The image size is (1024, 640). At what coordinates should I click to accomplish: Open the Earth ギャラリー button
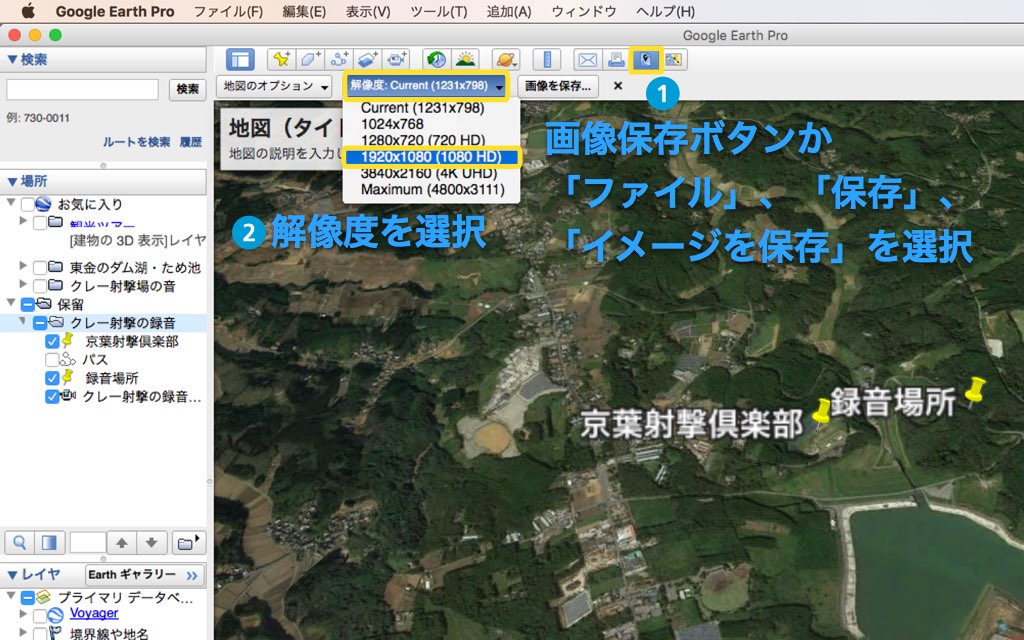[x=145, y=575]
